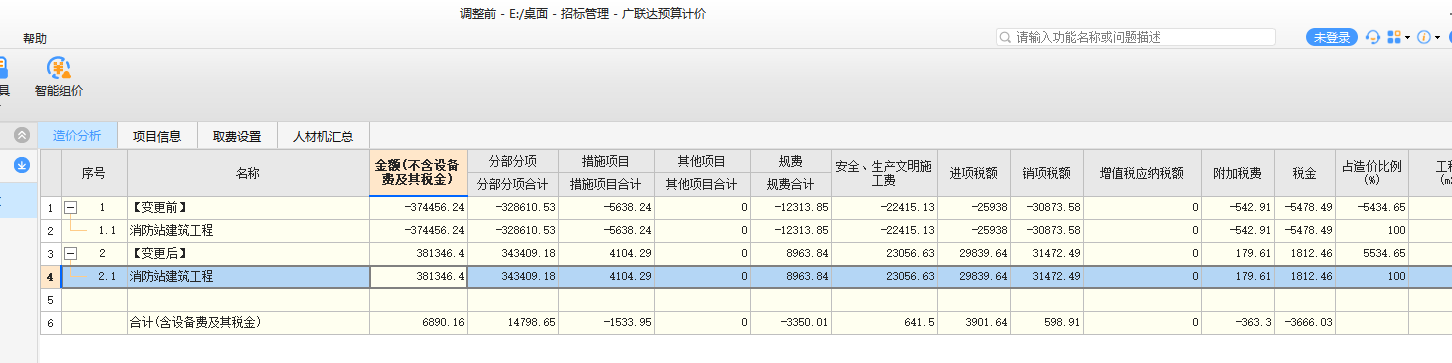Viewport: 1452px width, 363px height.
Task: Switch to the 项目信息 tab
Action: (x=157, y=136)
